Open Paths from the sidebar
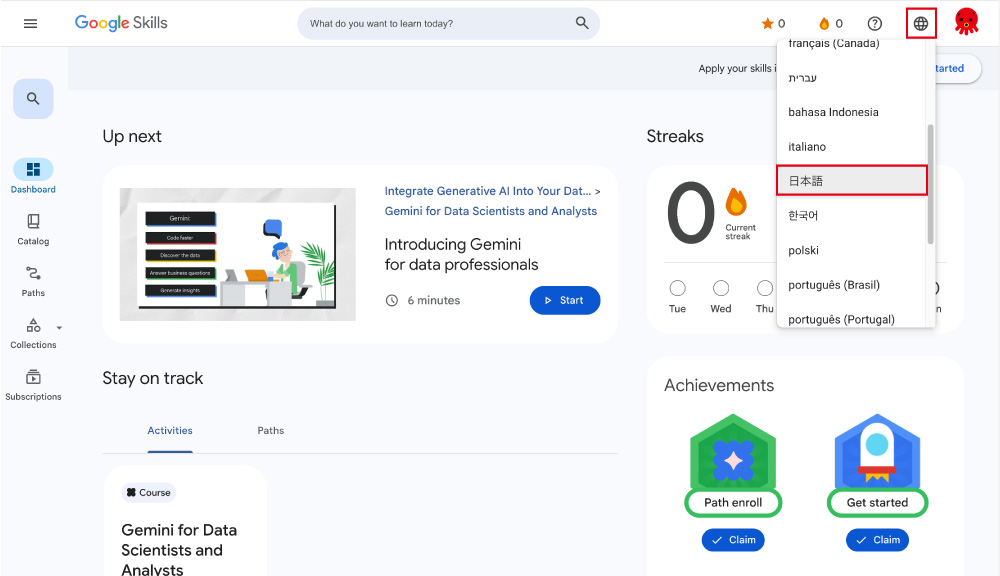Viewport: 1000px width, 576px height. [33, 280]
